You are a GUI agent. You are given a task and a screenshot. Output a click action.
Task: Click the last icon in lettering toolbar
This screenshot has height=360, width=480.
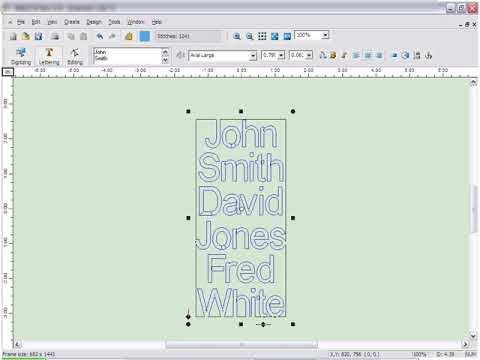click(429, 55)
